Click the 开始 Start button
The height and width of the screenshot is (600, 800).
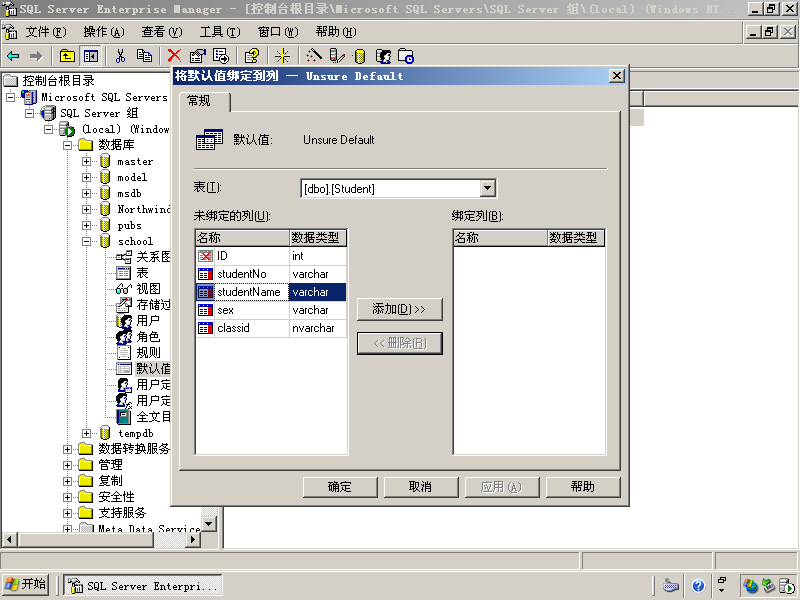pyautogui.click(x=26, y=585)
